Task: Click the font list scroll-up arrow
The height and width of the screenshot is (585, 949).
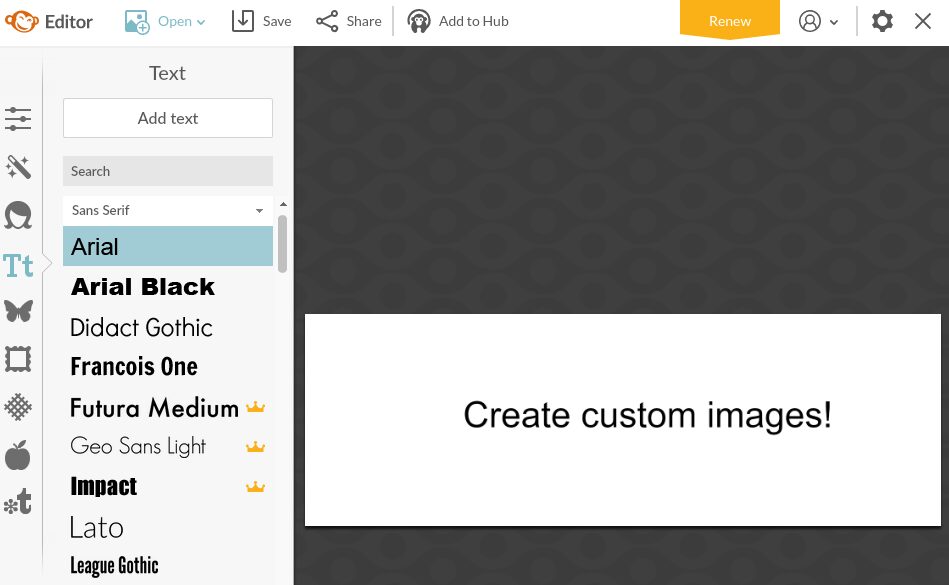Action: [x=283, y=204]
